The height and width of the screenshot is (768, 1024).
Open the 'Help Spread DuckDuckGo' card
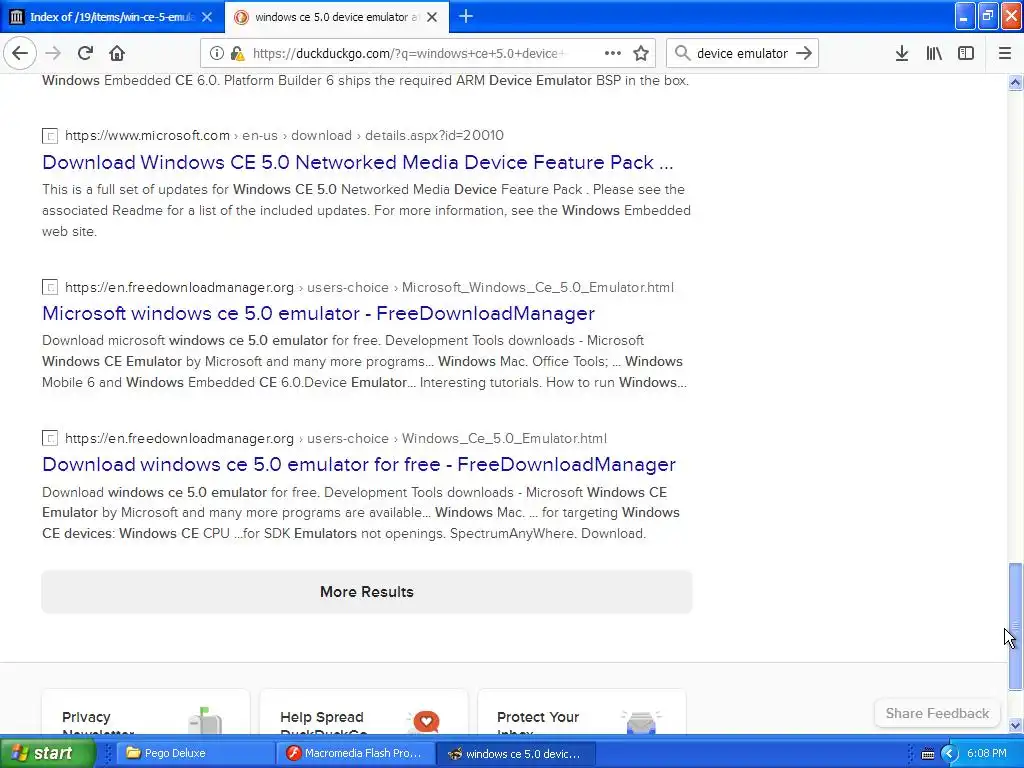point(364,712)
